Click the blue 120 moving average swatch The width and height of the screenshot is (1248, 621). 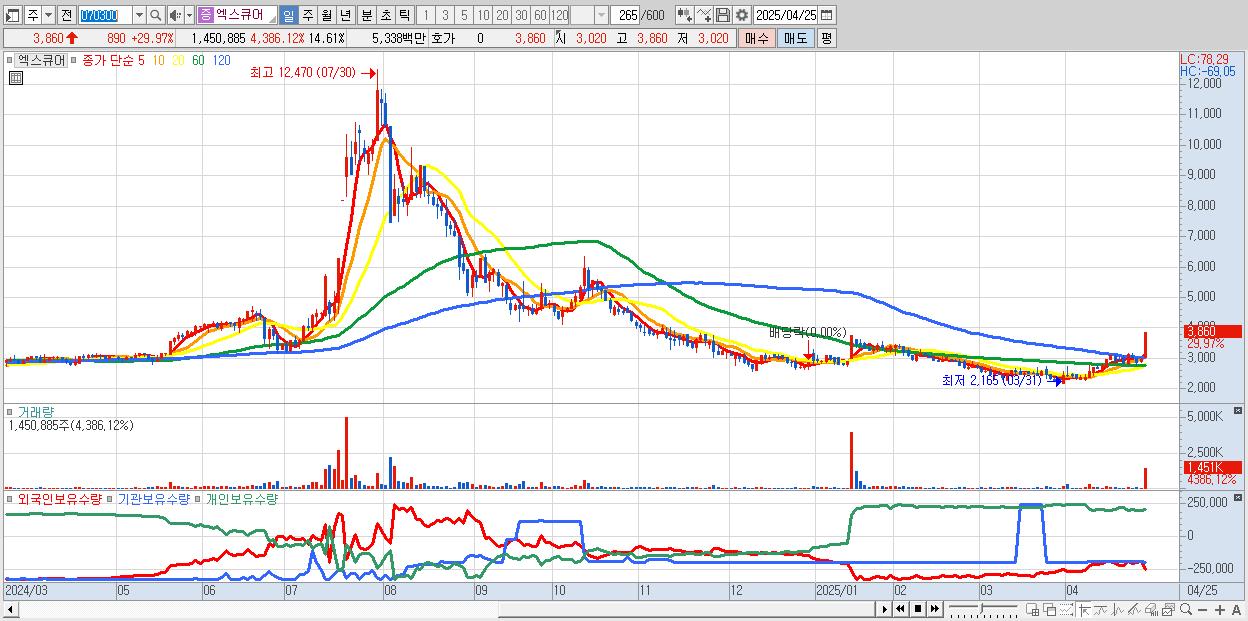tap(221, 60)
